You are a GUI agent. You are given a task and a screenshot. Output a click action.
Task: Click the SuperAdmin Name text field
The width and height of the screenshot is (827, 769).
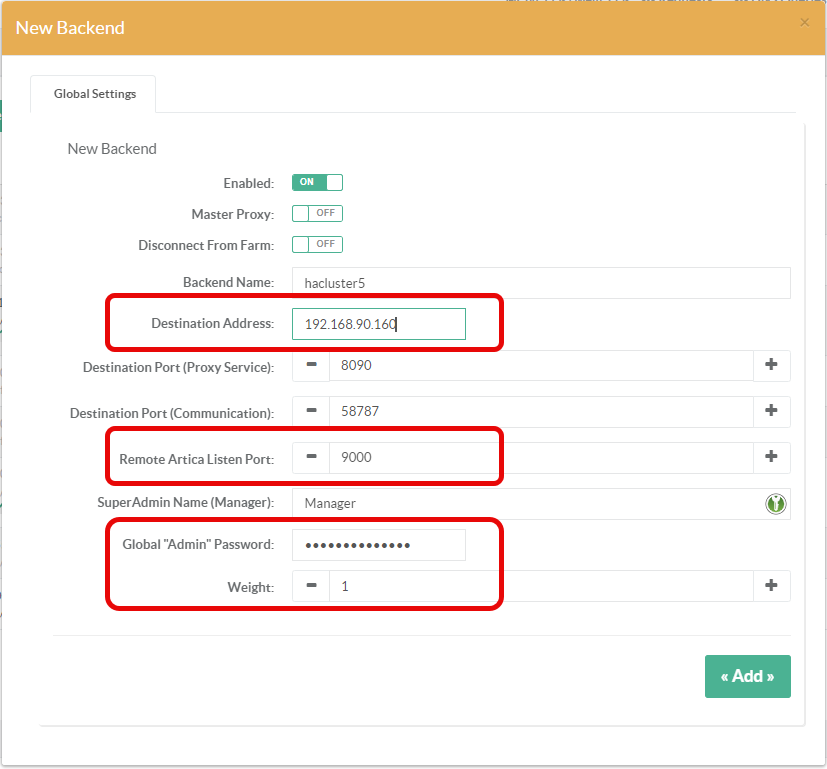tap(525, 504)
